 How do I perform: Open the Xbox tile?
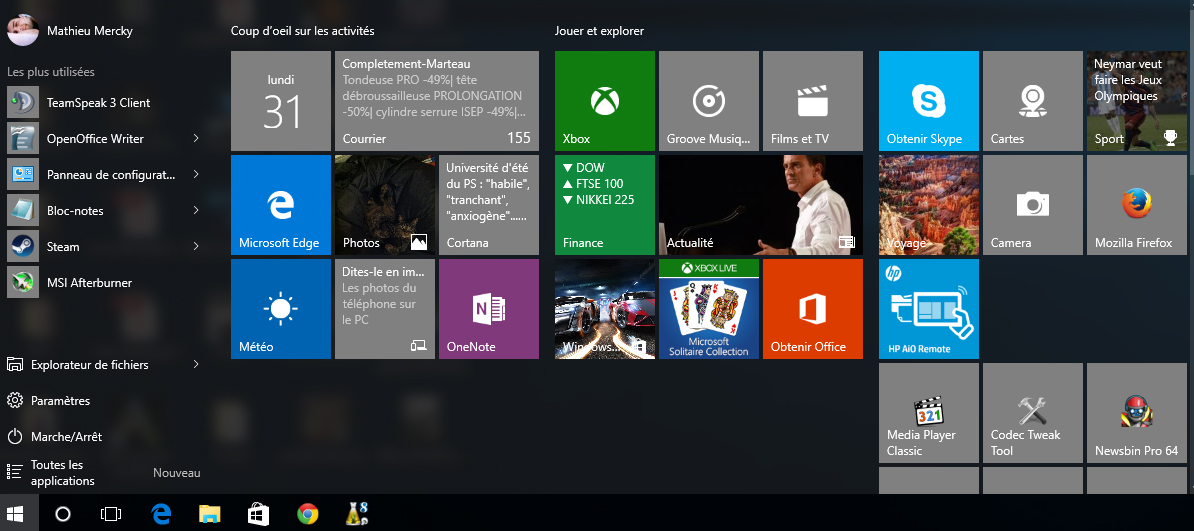pyautogui.click(x=605, y=101)
